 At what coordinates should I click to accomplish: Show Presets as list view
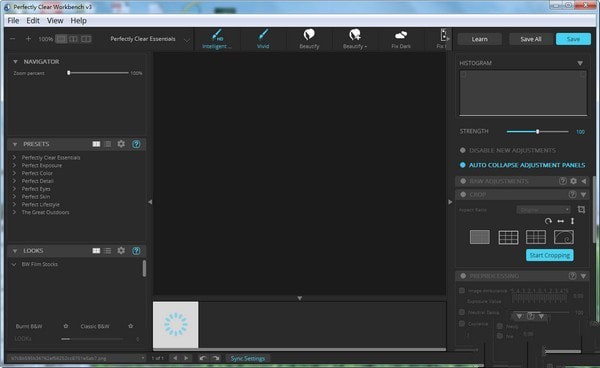[x=108, y=144]
